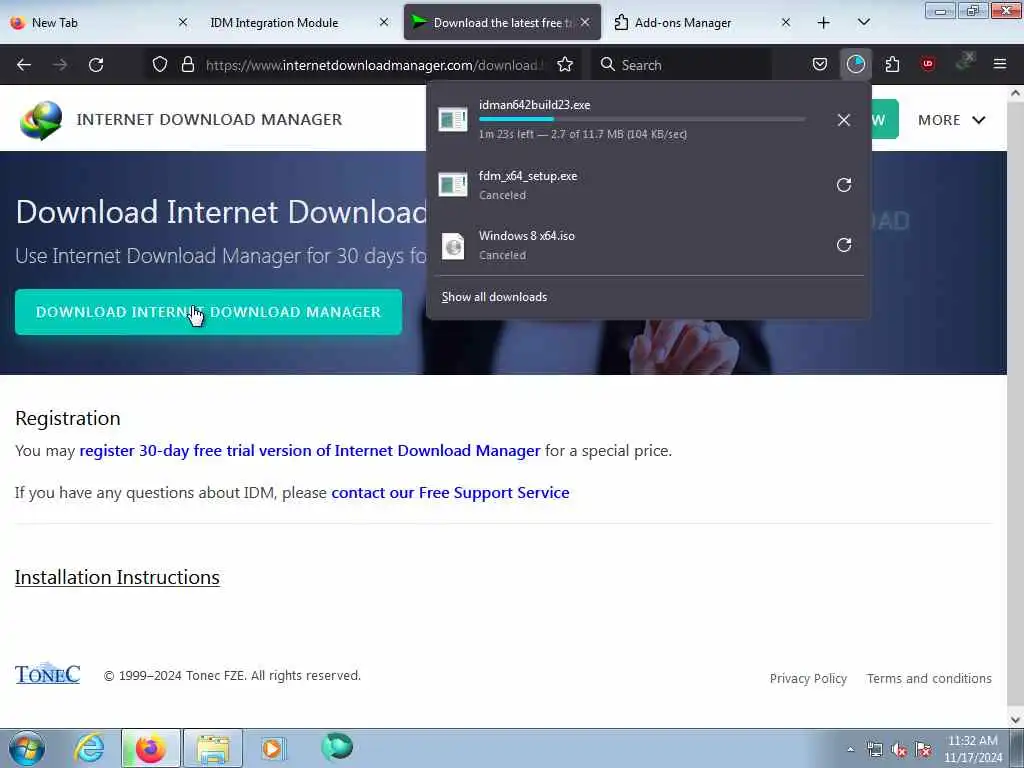Screen dimensions: 1024x768
Task: Close the New Tab tab
Action: coord(183,22)
